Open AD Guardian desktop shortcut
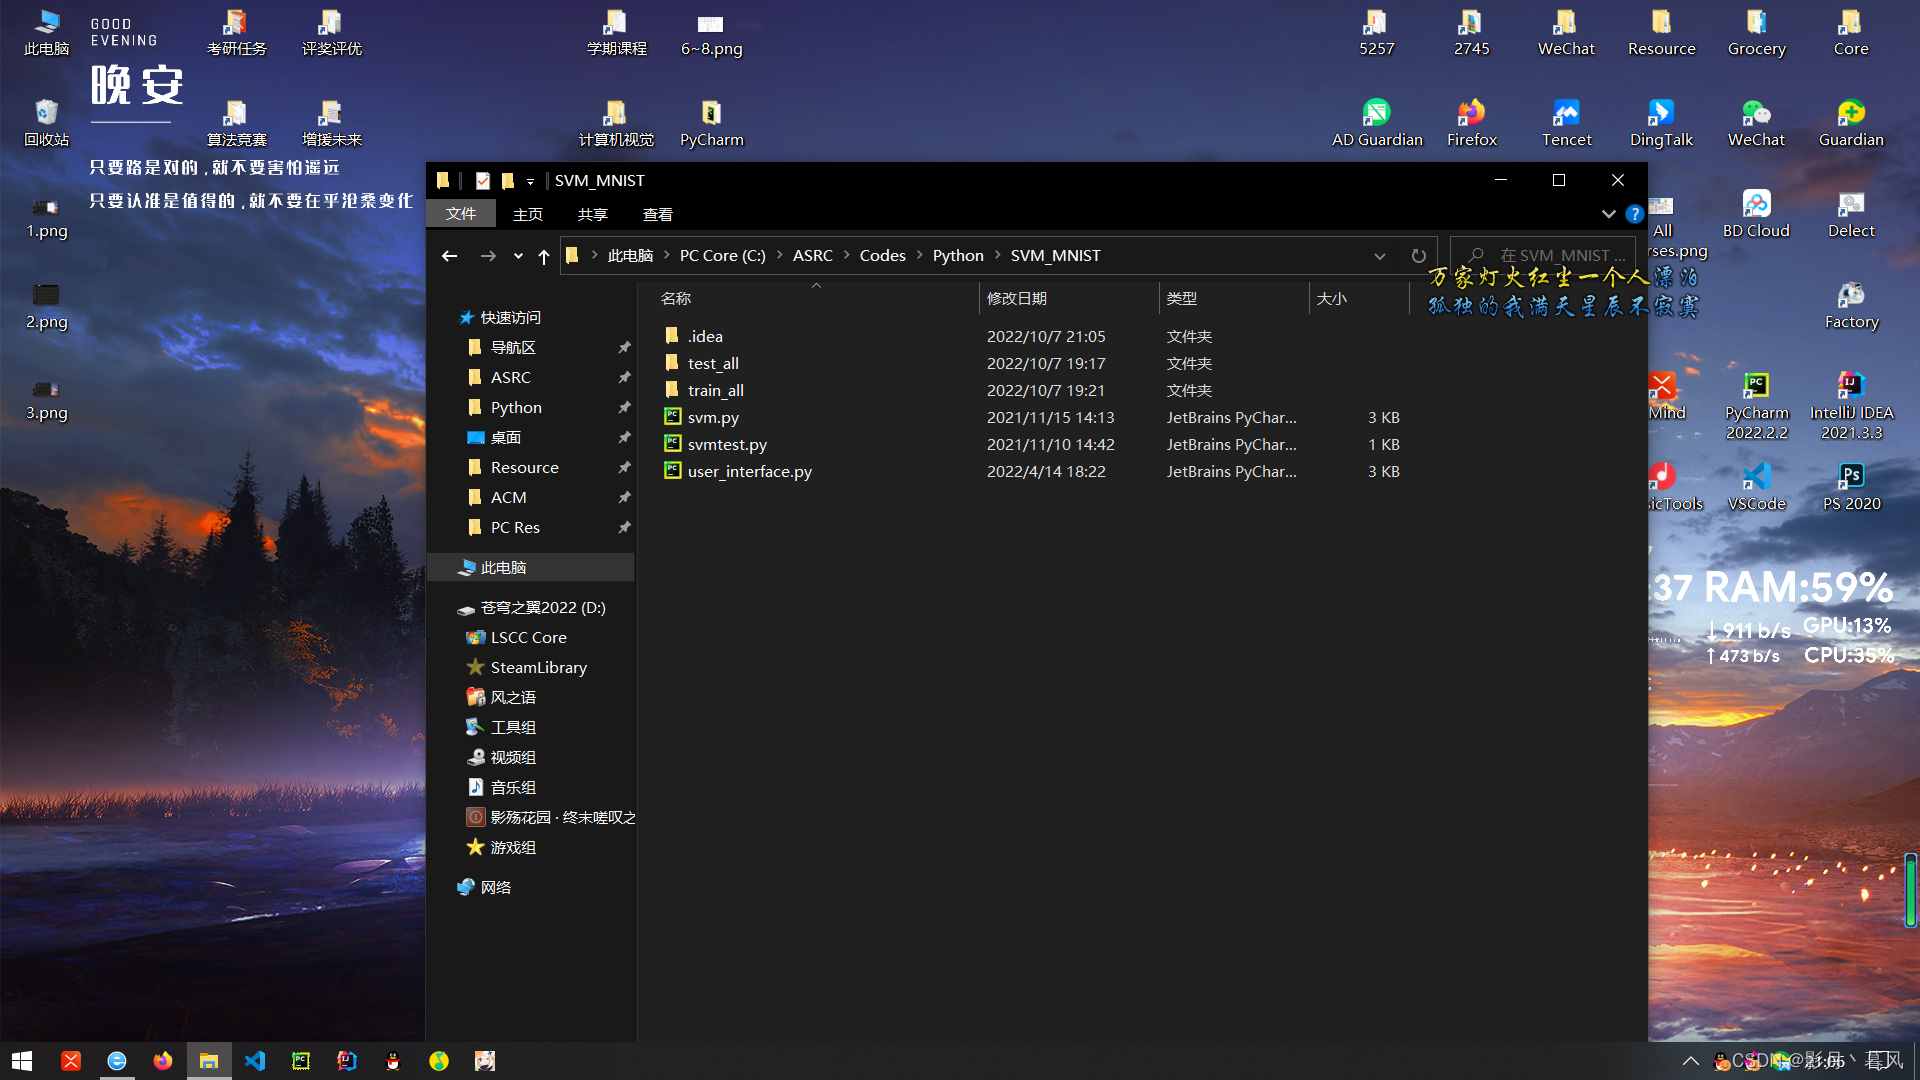Screen dimensions: 1920x1080 click(1377, 123)
